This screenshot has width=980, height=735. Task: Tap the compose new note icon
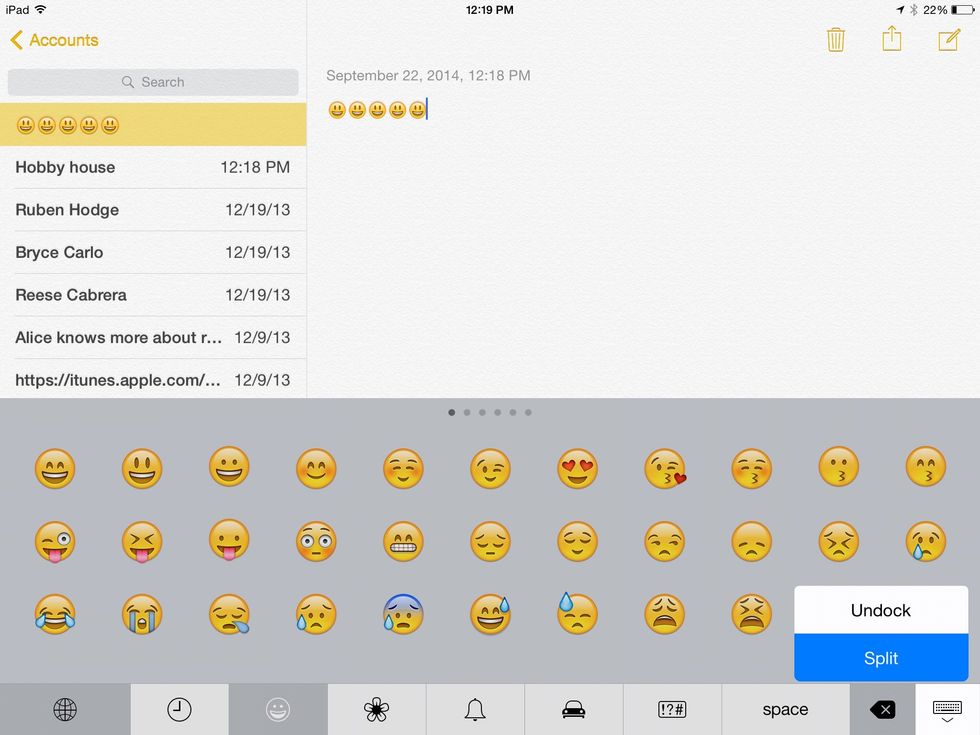948,39
